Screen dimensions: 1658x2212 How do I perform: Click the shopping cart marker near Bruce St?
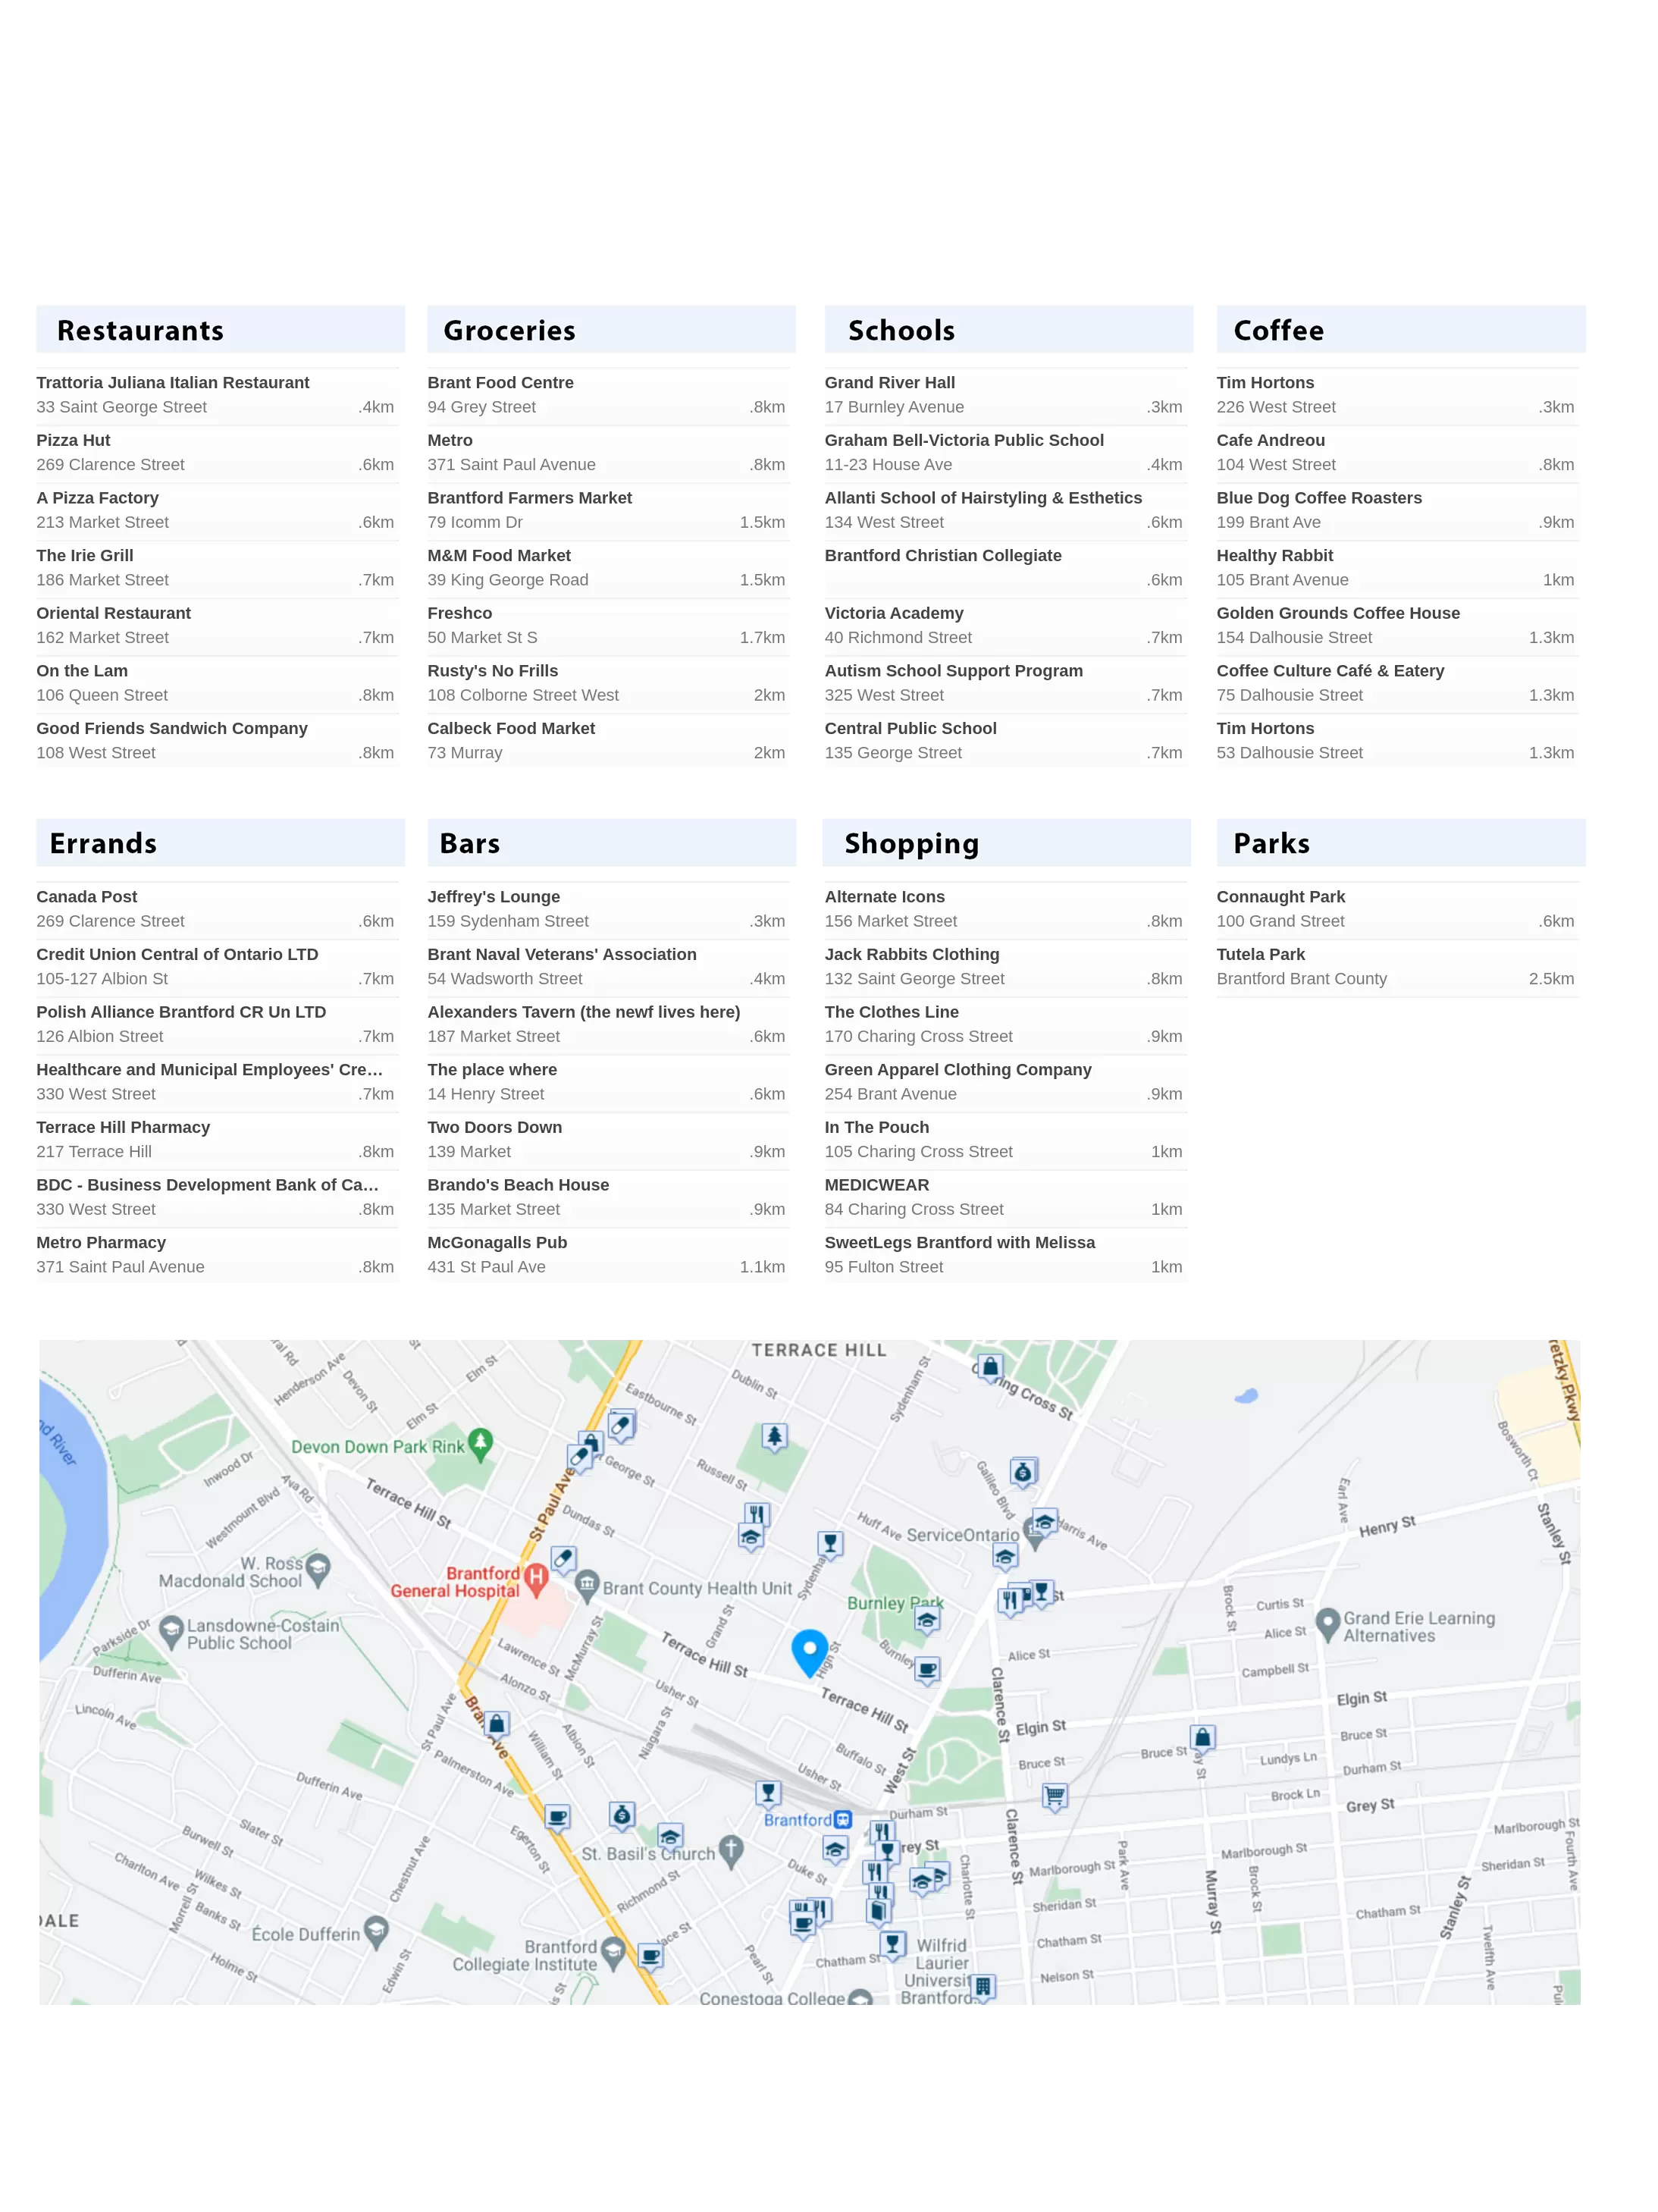pos(1054,1796)
